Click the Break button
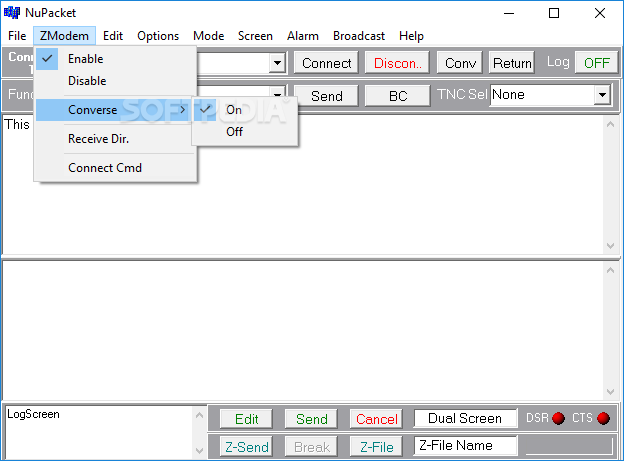This screenshot has height=461, width=624. [x=311, y=447]
